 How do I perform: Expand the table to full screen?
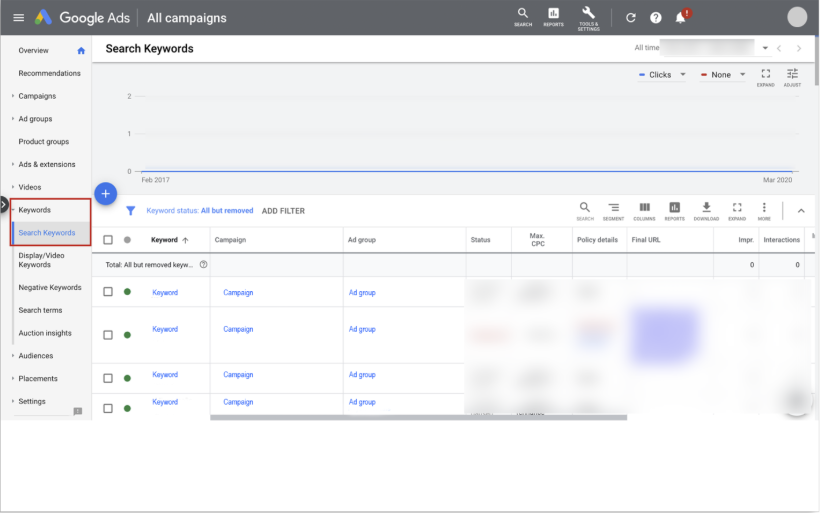(x=737, y=211)
